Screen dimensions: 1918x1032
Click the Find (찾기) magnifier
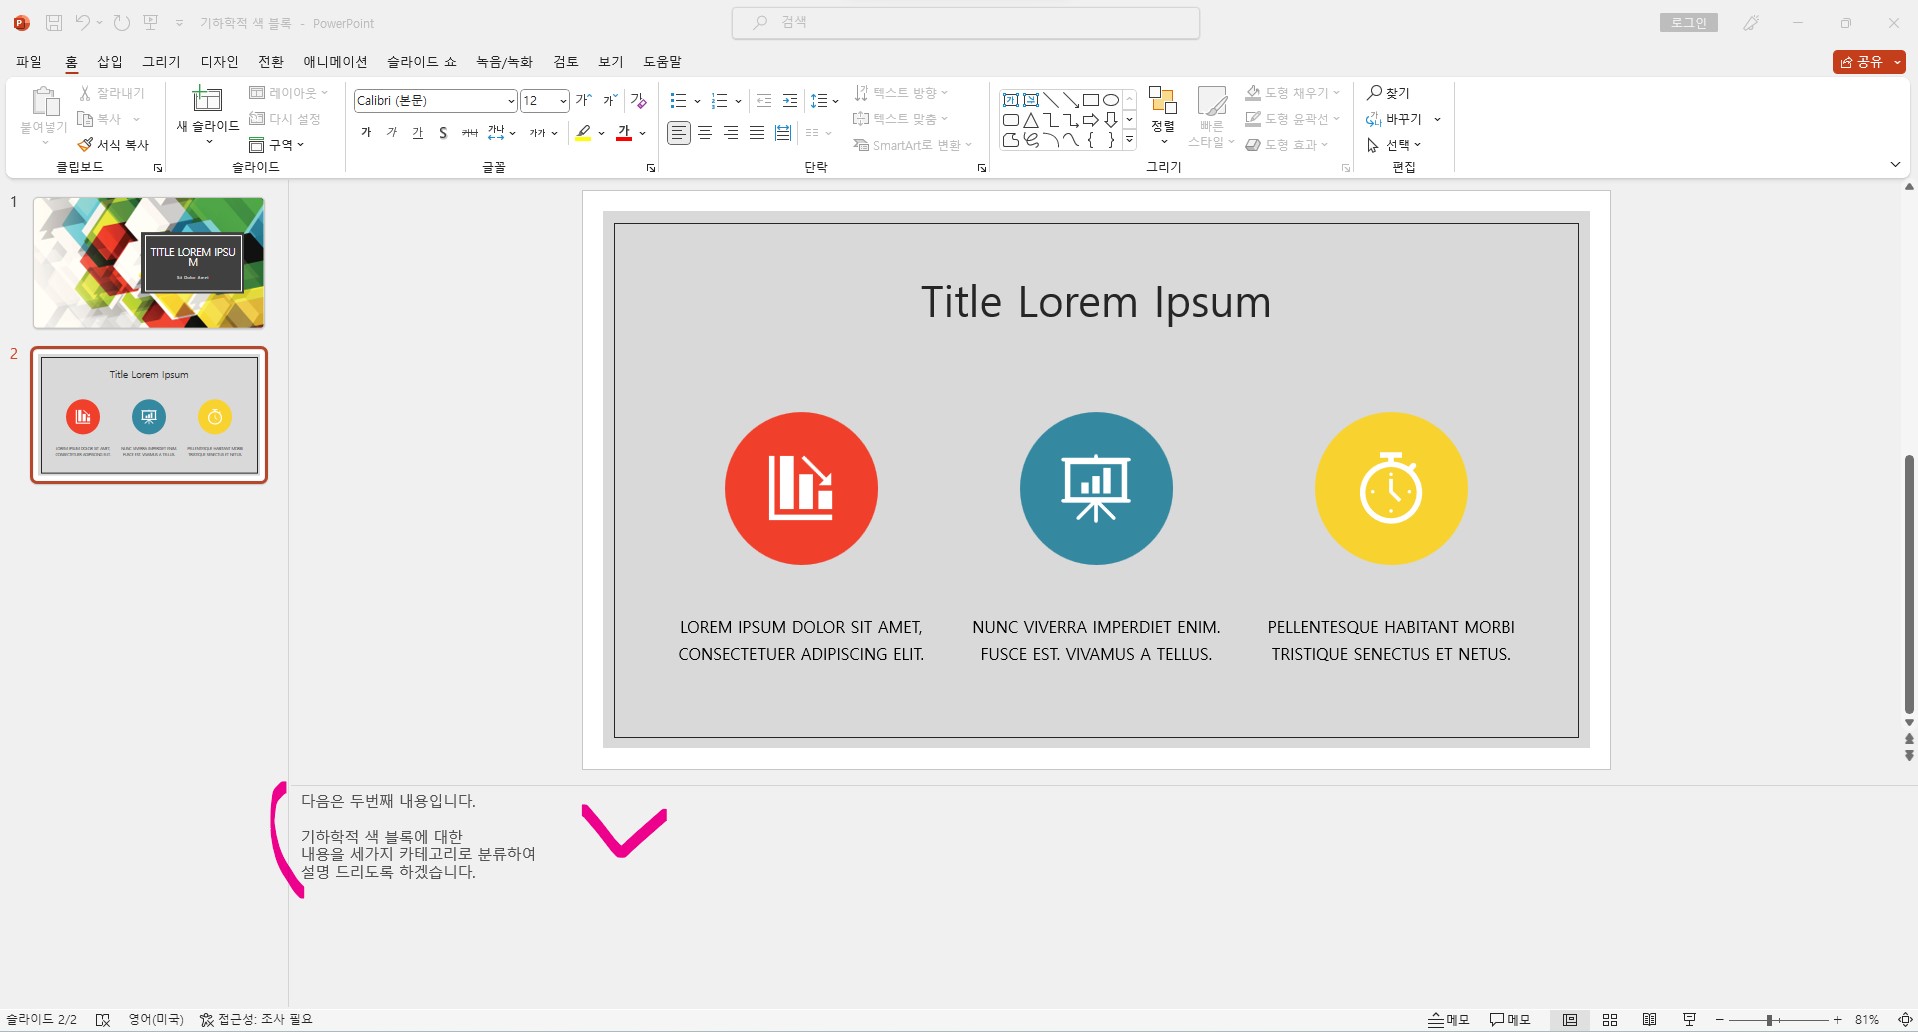(1375, 92)
